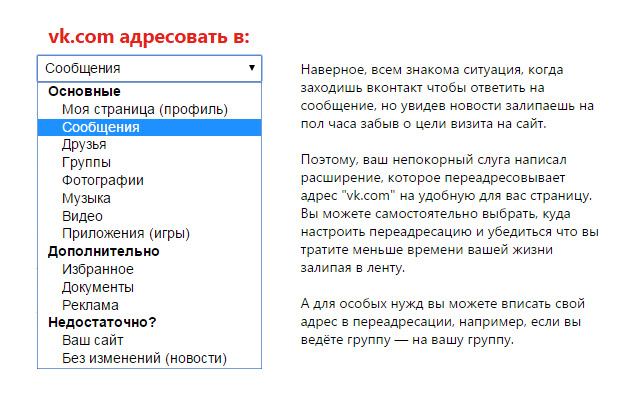Choose Фотографии option
This screenshot has width=640, height=400.
click(x=149, y=180)
